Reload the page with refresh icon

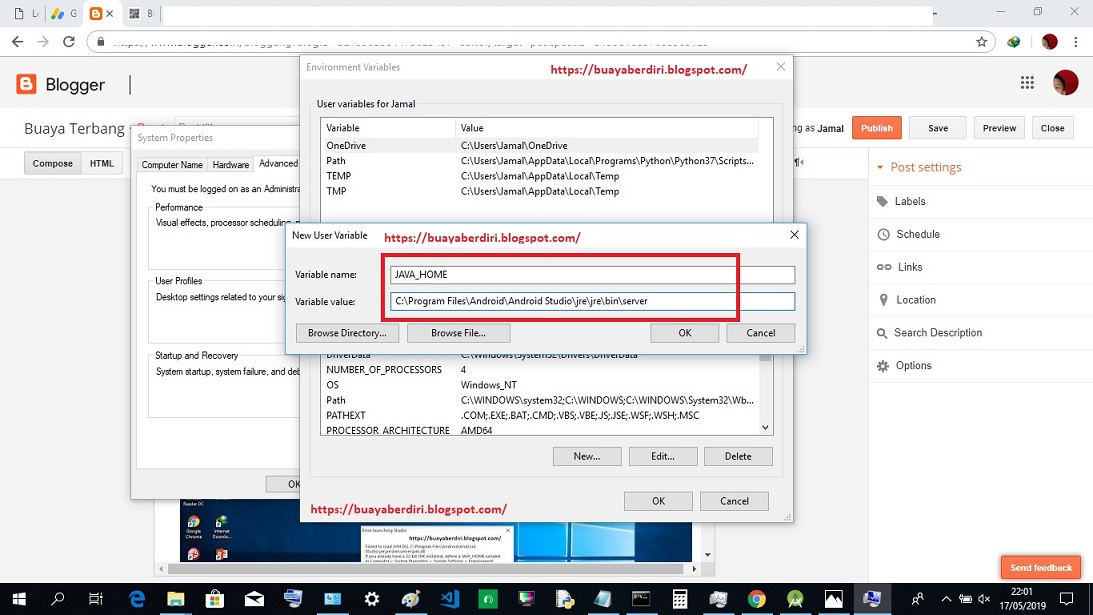click(68, 42)
